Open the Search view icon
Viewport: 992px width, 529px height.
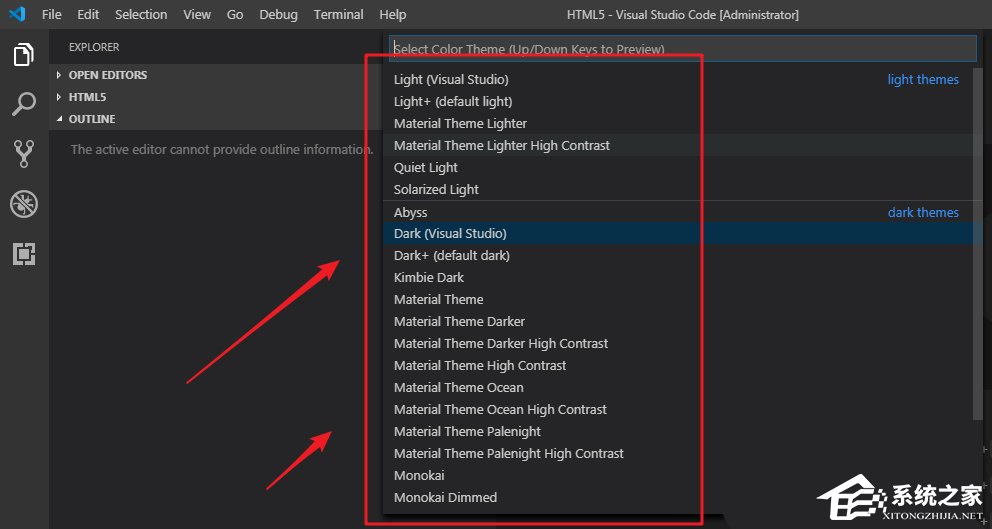24,104
